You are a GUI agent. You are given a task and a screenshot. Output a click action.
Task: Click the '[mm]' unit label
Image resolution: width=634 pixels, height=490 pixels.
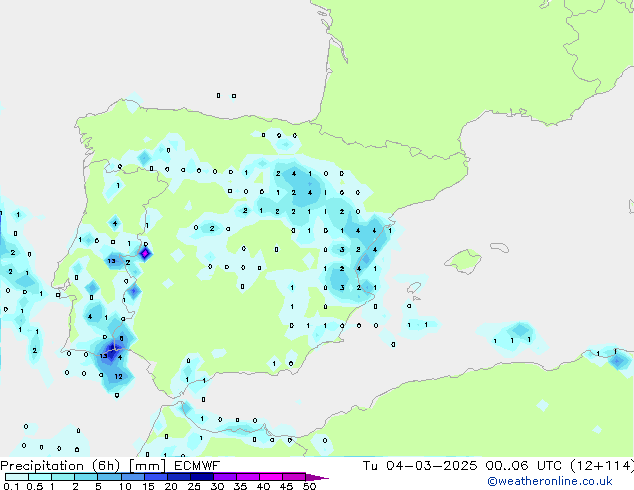point(147,466)
